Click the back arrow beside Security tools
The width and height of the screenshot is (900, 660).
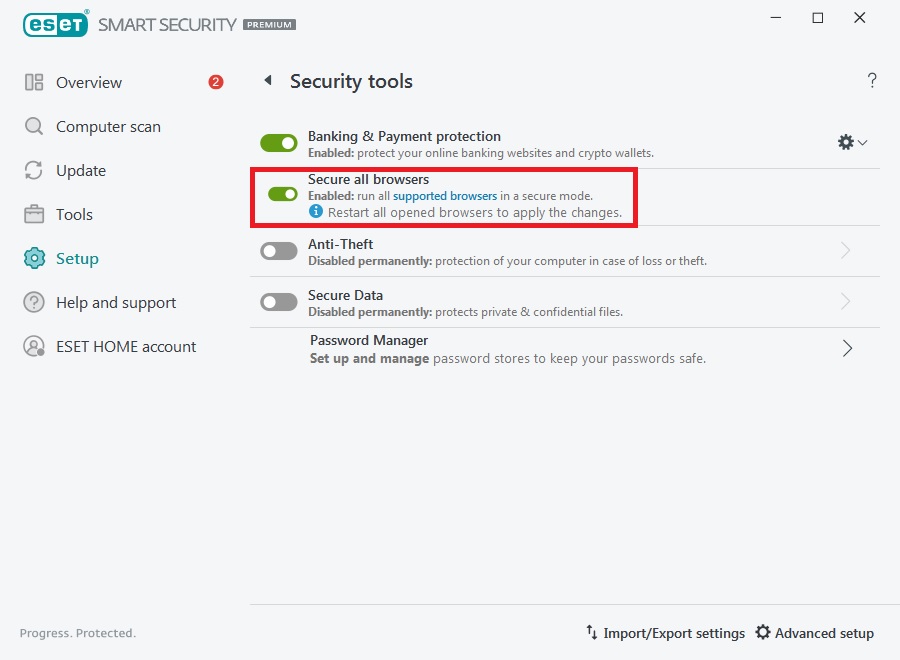268,81
